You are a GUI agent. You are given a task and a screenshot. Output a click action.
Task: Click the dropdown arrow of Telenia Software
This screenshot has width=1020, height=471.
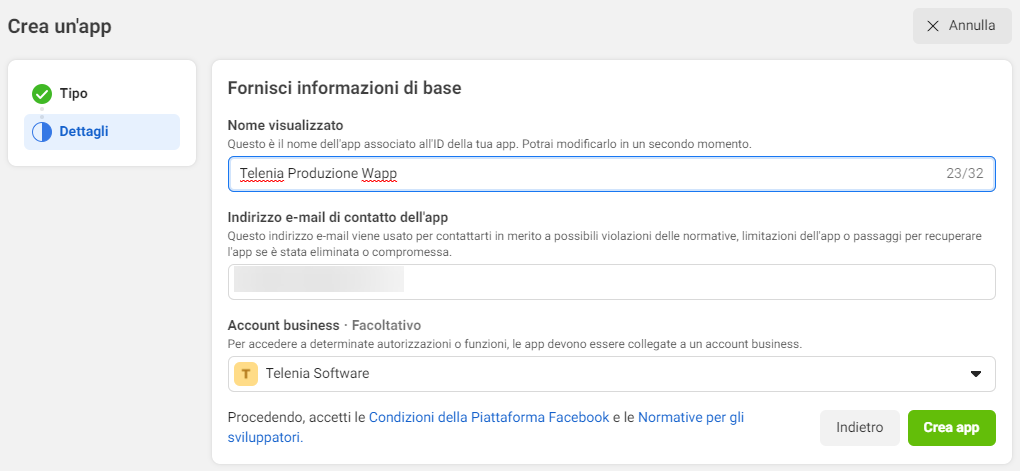(975, 374)
